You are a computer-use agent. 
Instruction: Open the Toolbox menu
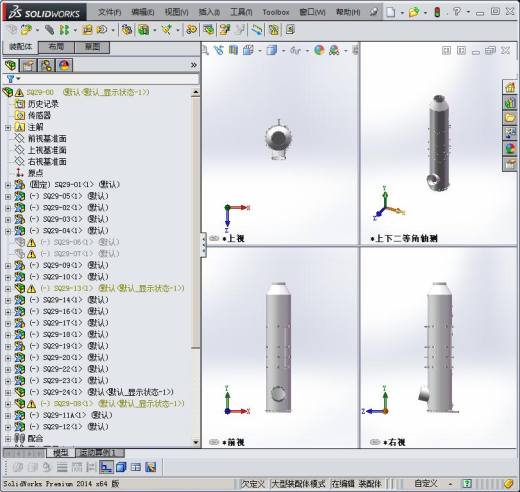[x=276, y=12]
